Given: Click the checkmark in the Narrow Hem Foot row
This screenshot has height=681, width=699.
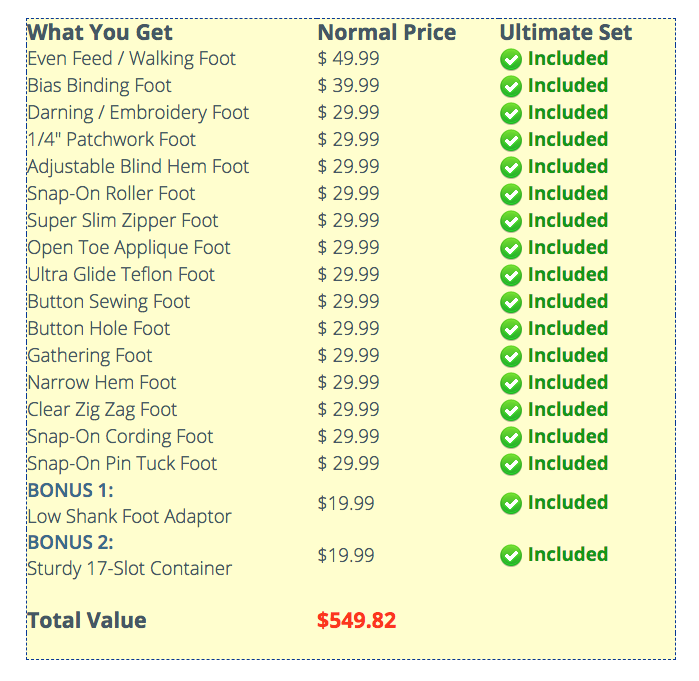Looking at the screenshot, I should coord(511,384).
